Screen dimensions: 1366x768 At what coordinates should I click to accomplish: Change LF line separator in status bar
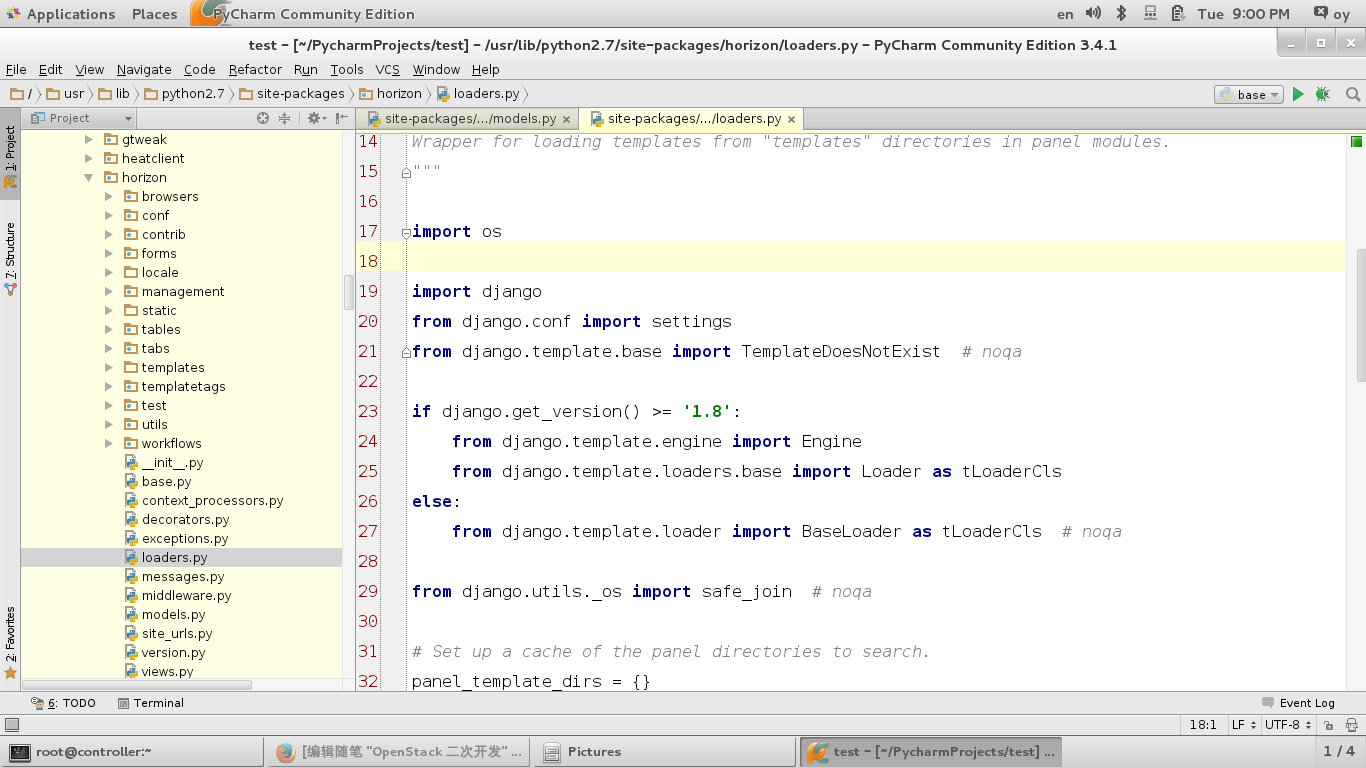coord(1243,725)
